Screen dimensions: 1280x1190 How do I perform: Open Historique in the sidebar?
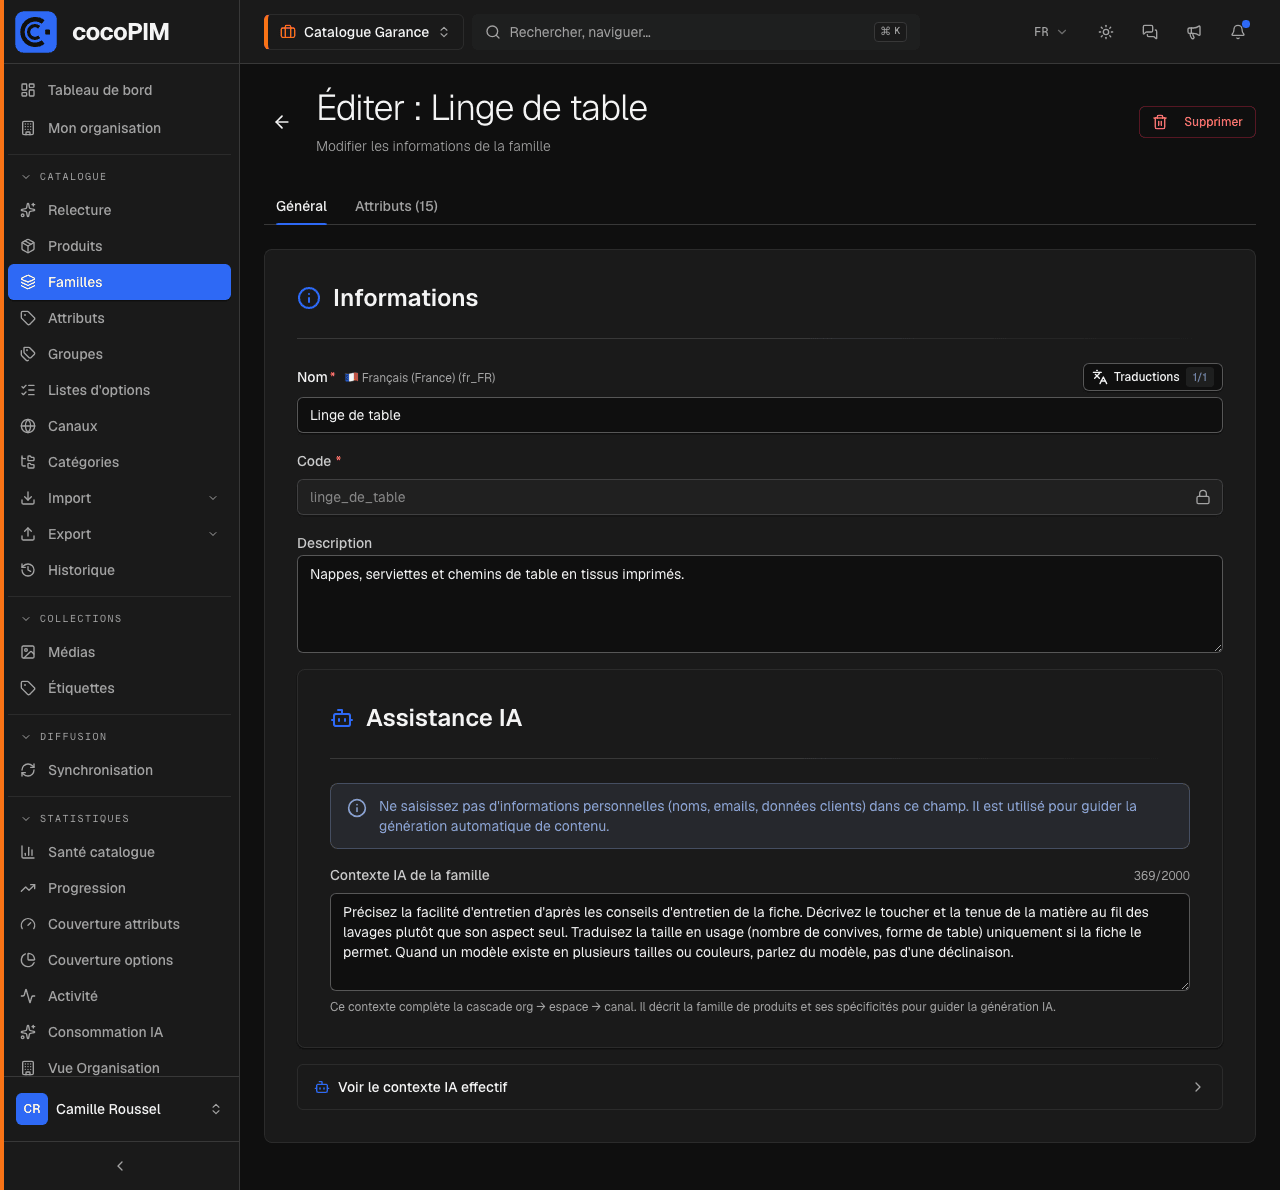pyautogui.click(x=119, y=570)
